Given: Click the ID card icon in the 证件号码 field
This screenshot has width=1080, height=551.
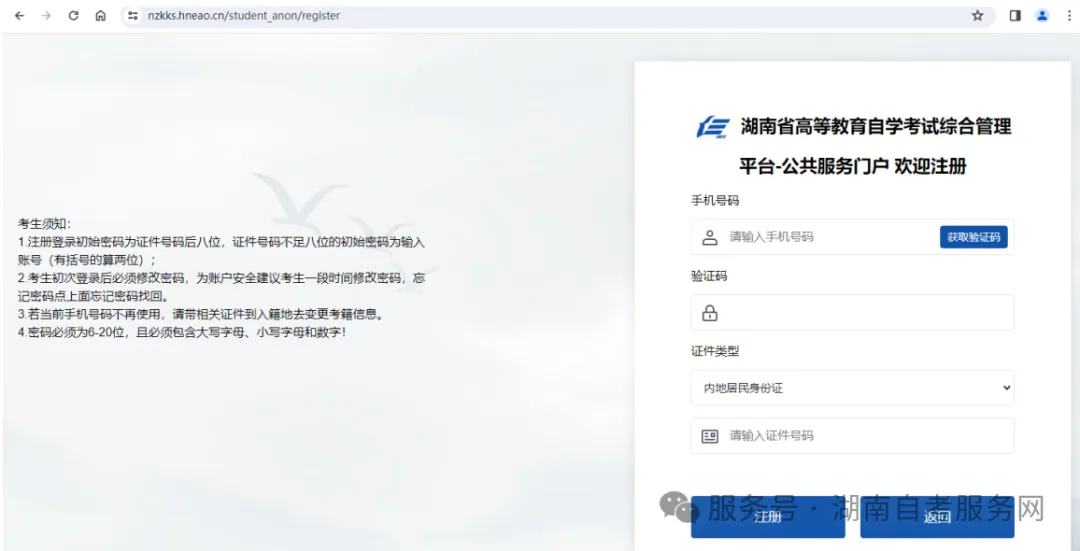Looking at the screenshot, I should pos(710,436).
